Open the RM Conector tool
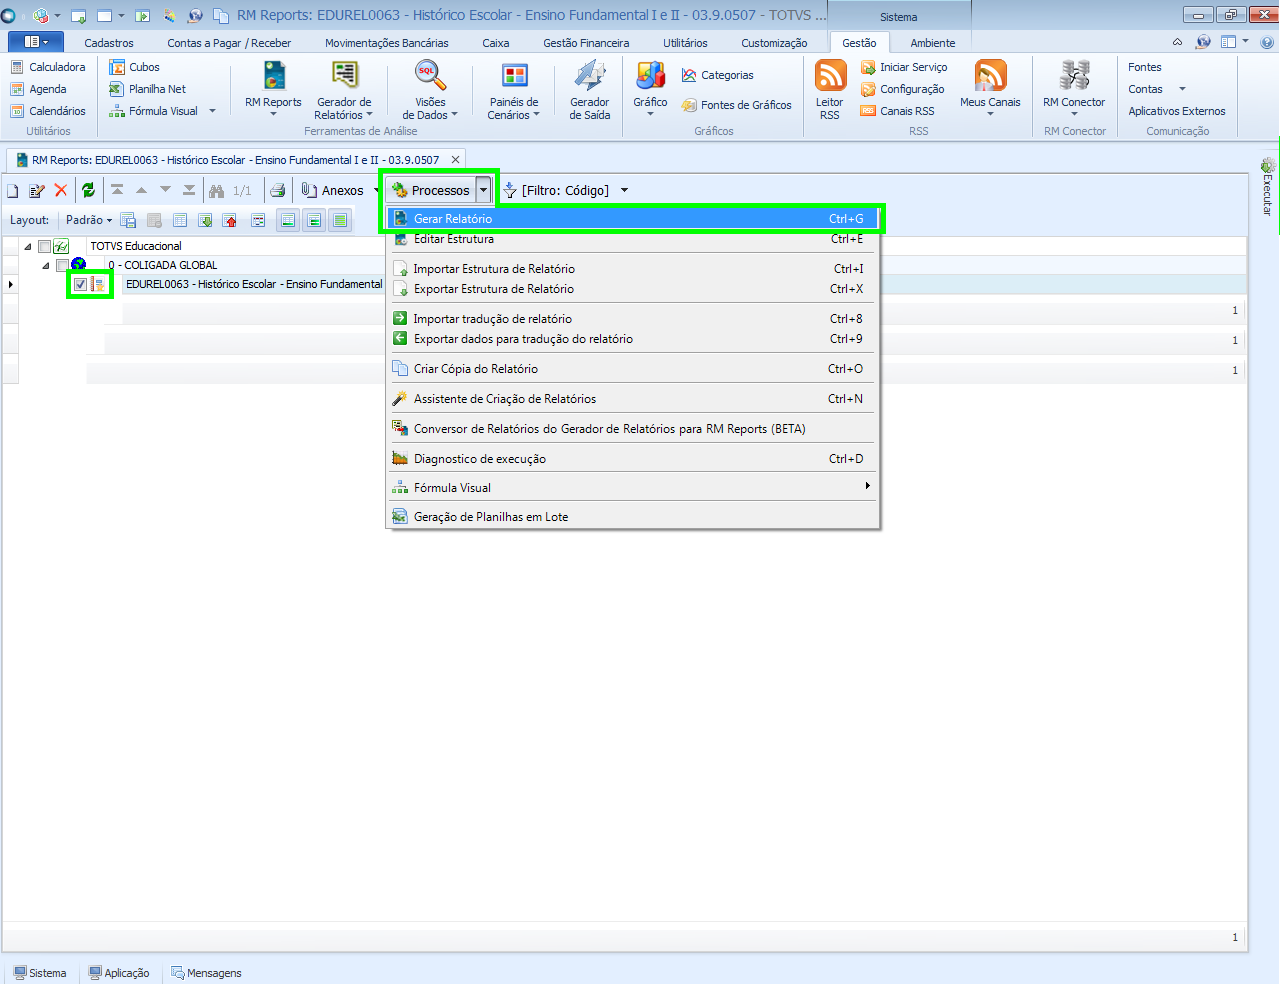The height and width of the screenshot is (984, 1280). pos(1074,88)
